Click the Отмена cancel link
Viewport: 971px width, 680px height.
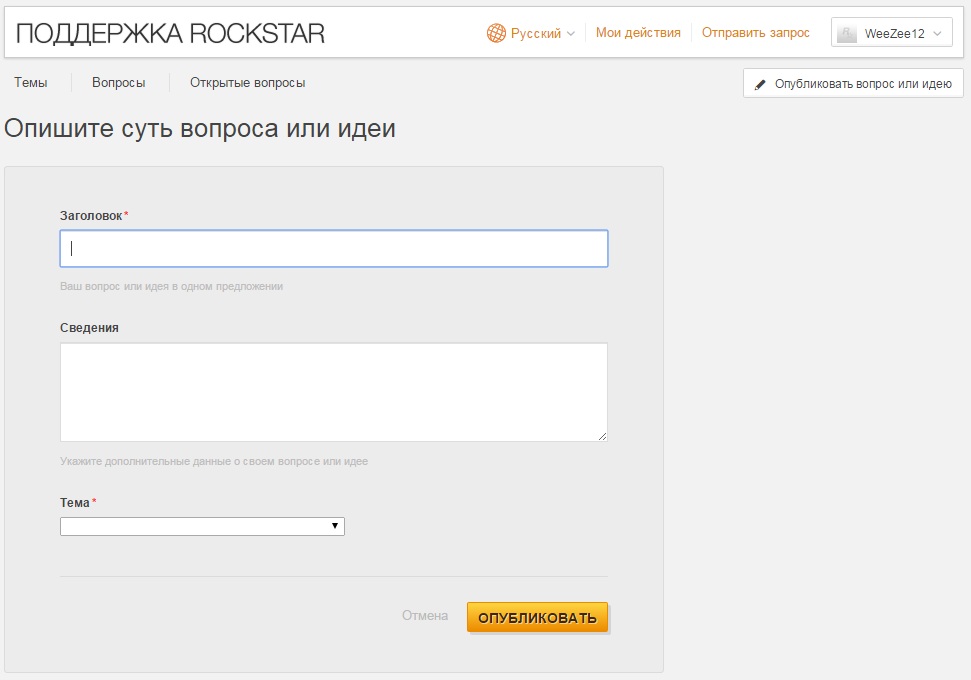click(x=425, y=616)
